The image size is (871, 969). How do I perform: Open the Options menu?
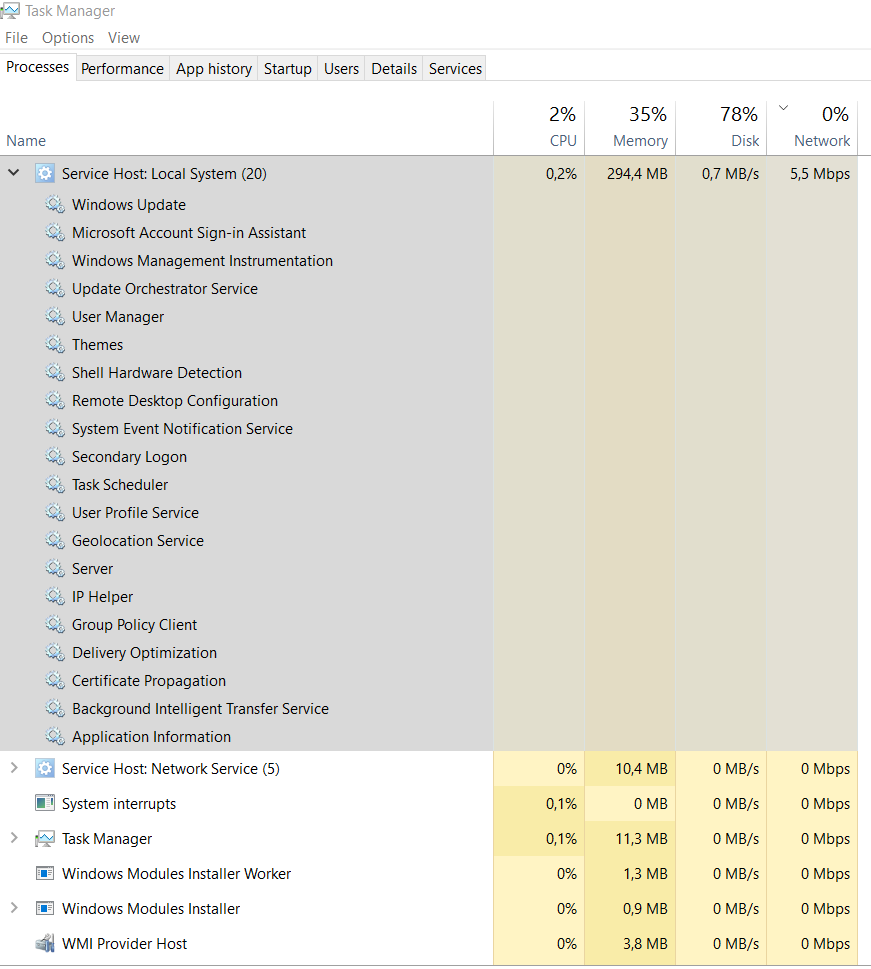[x=68, y=38]
